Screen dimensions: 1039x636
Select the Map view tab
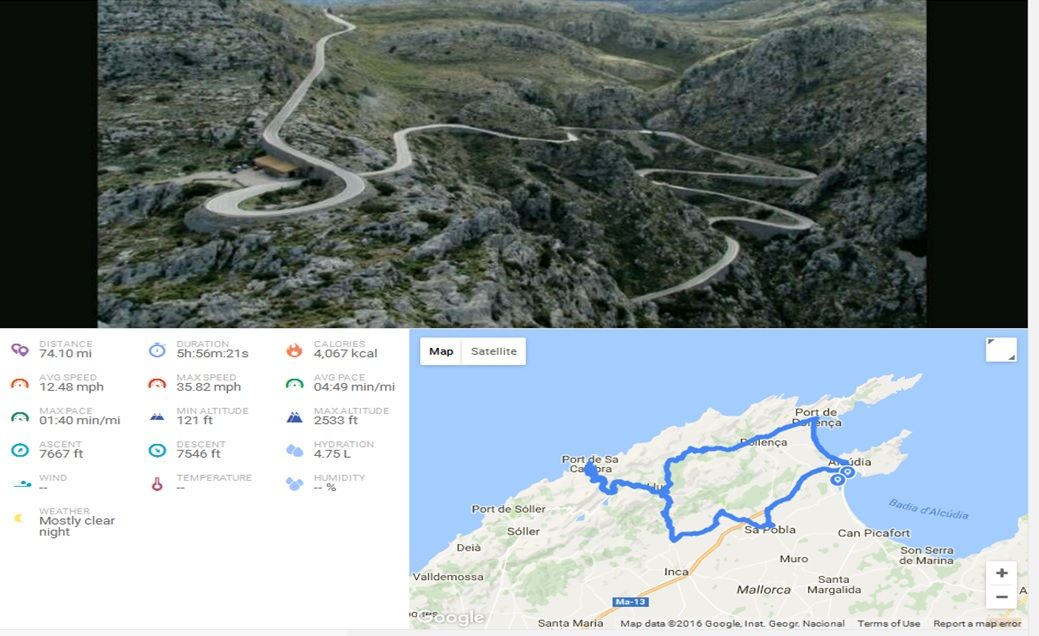441,351
